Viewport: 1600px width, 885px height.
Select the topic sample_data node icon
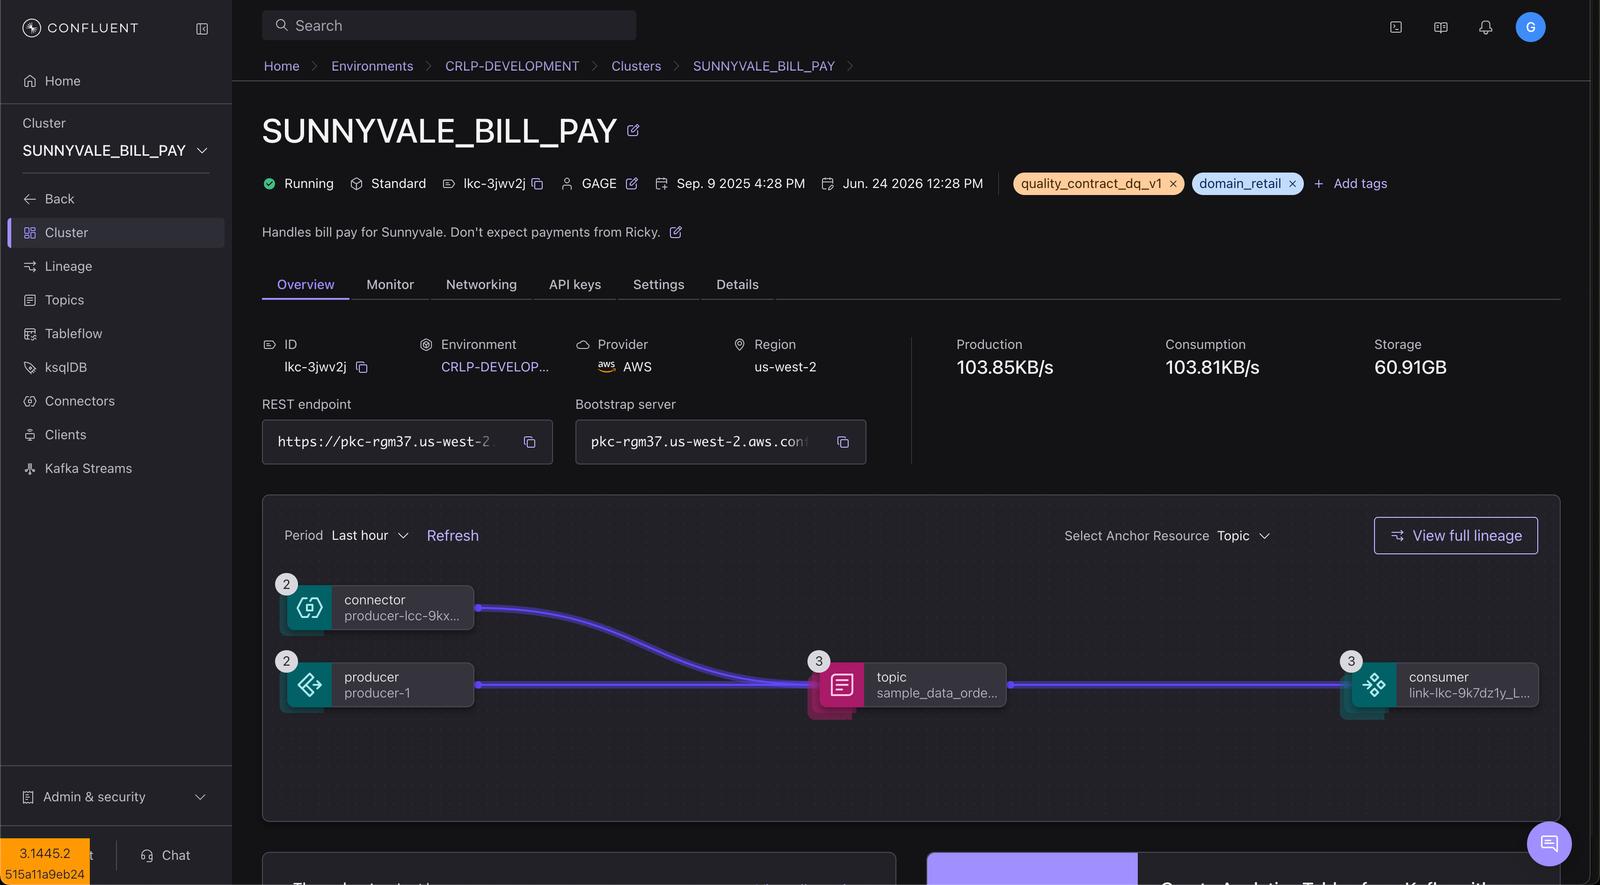842,685
